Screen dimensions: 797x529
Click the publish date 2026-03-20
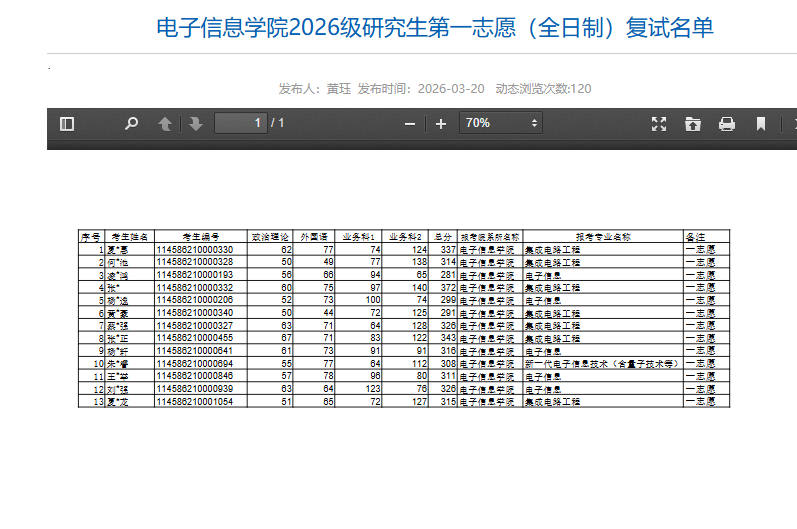tap(450, 89)
